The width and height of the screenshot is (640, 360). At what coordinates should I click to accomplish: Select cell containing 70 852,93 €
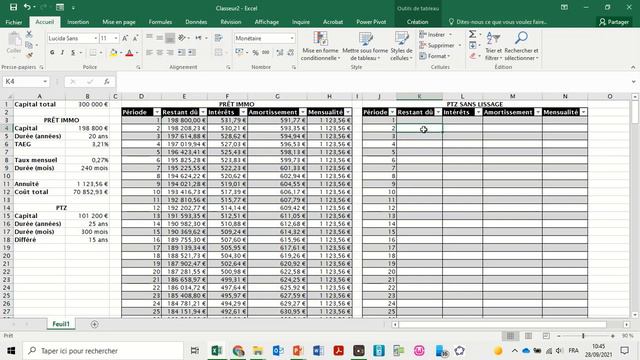click(87, 192)
